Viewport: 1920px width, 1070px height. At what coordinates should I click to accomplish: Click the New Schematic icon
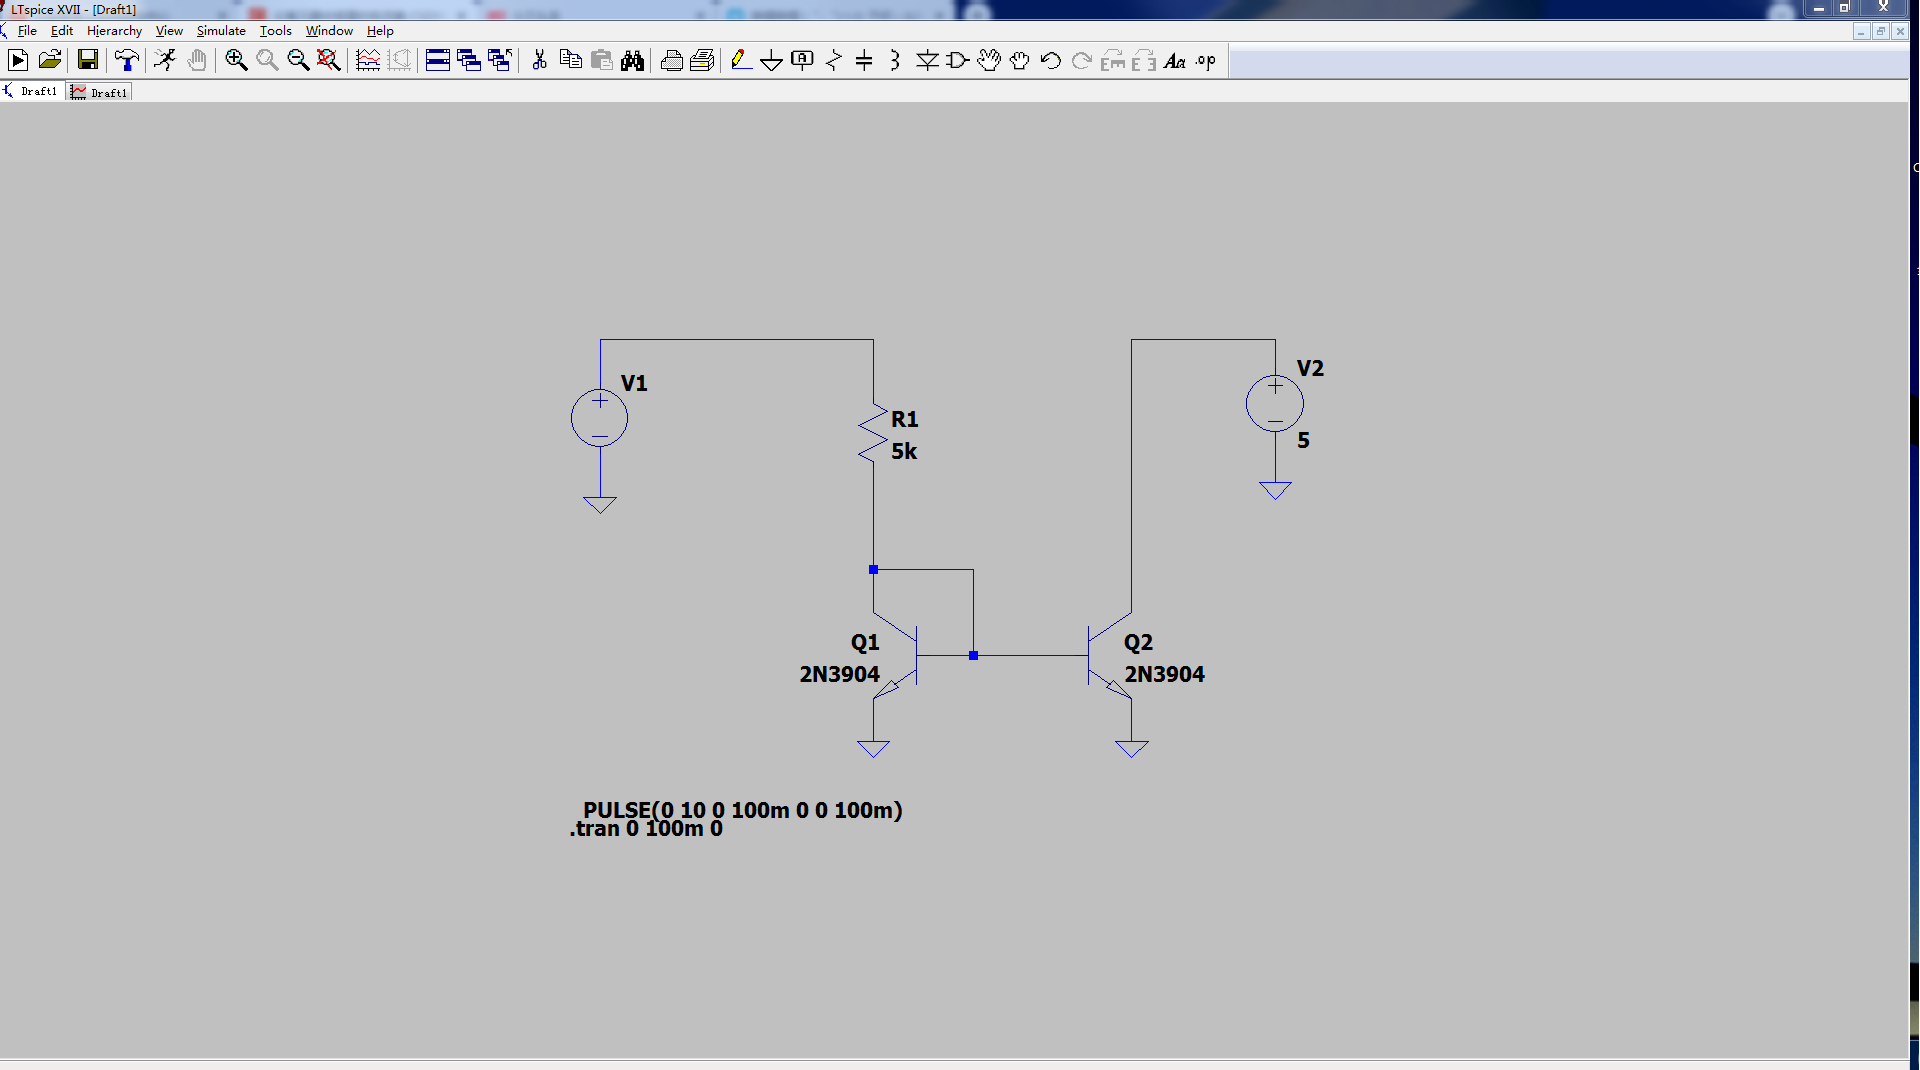(x=18, y=60)
